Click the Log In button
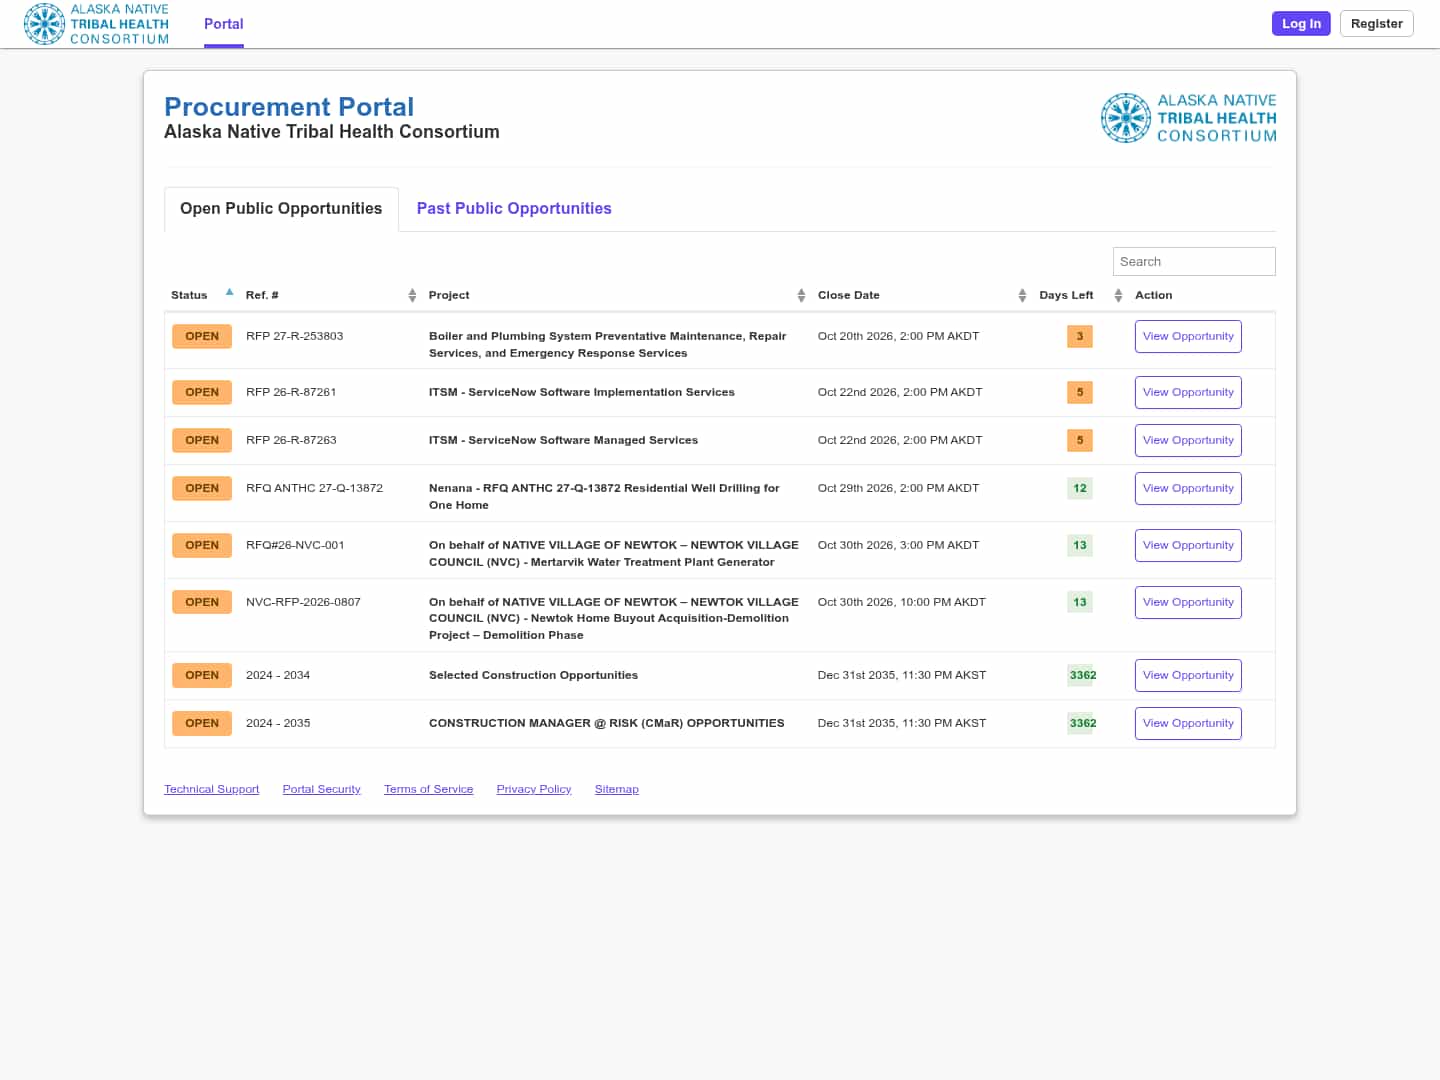1440x1080 pixels. point(1301,23)
